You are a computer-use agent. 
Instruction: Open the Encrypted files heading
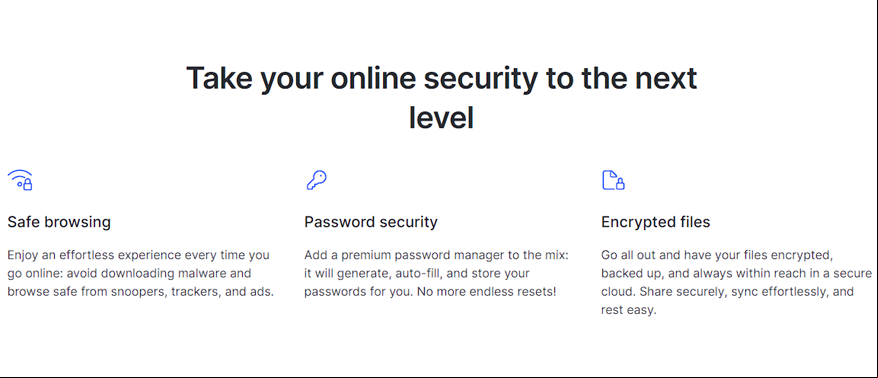pos(656,222)
